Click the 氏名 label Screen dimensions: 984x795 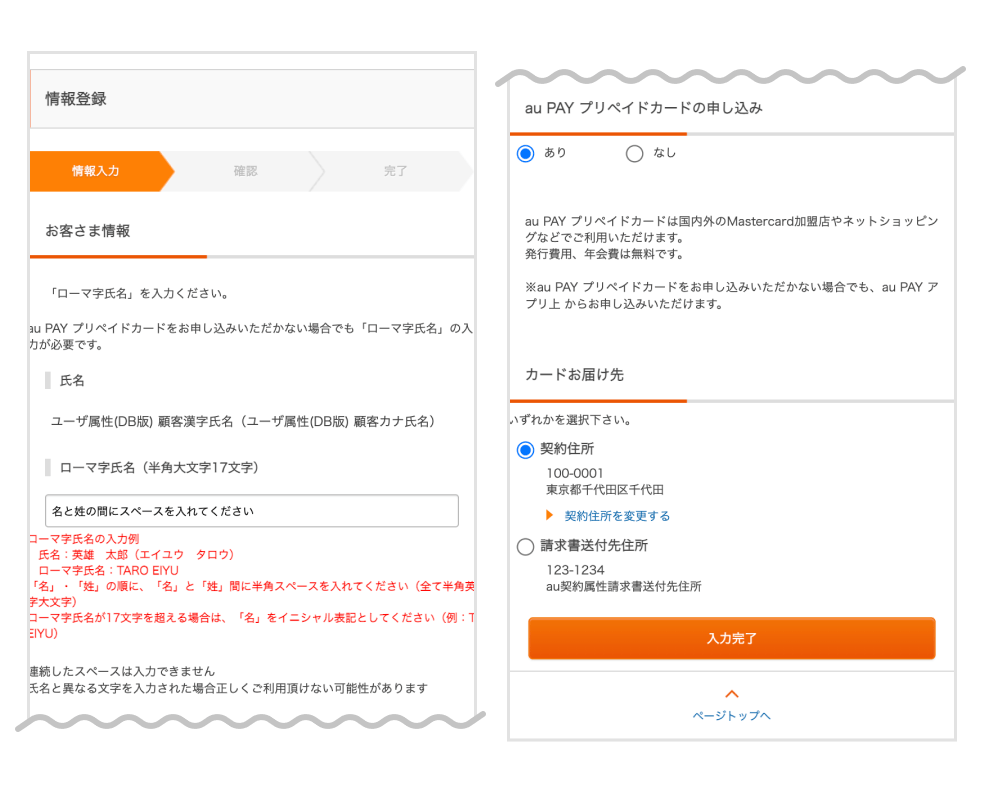click(72, 380)
